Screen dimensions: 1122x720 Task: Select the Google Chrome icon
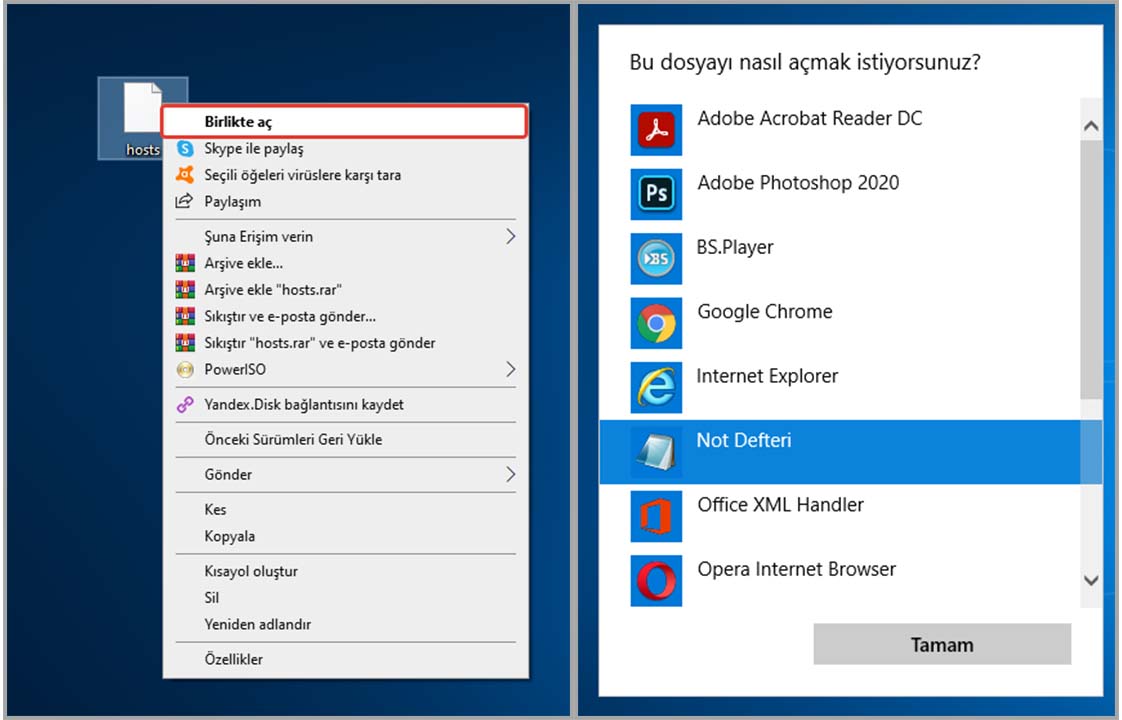pyautogui.click(x=656, y=323)
